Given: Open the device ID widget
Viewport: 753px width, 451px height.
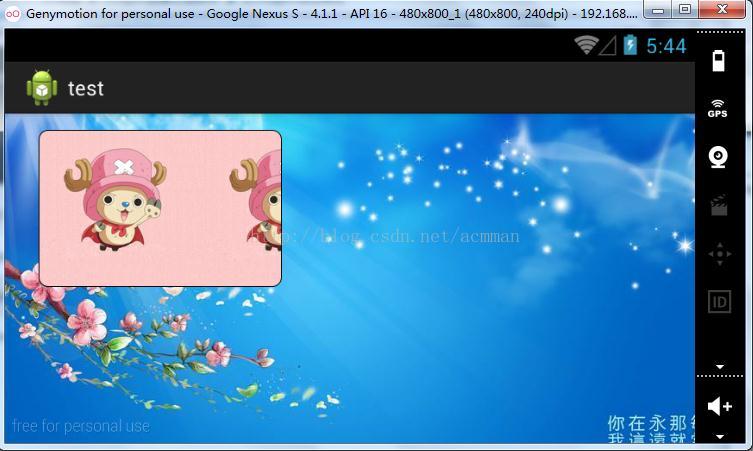Looking at the screenshot, I should (x=719, y=302).
